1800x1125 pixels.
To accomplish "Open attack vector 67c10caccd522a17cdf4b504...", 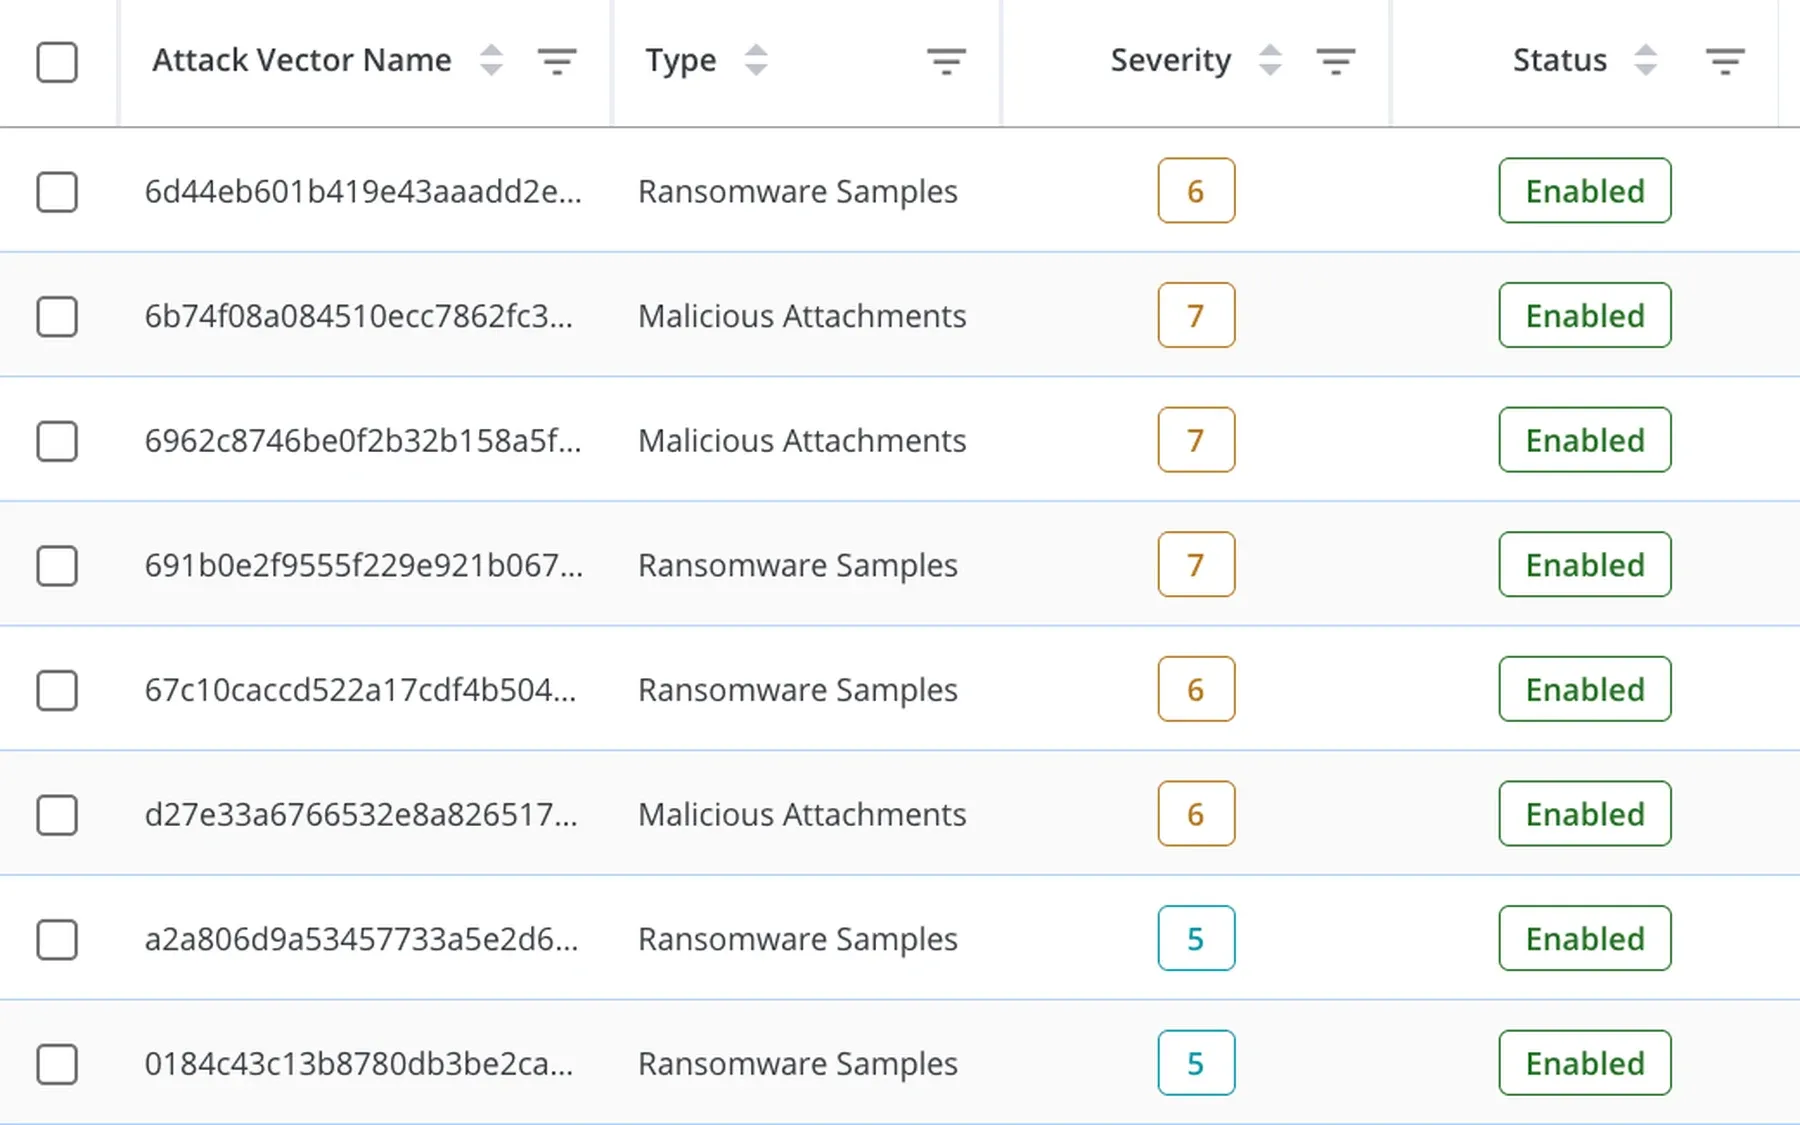I will coord(360,690).
